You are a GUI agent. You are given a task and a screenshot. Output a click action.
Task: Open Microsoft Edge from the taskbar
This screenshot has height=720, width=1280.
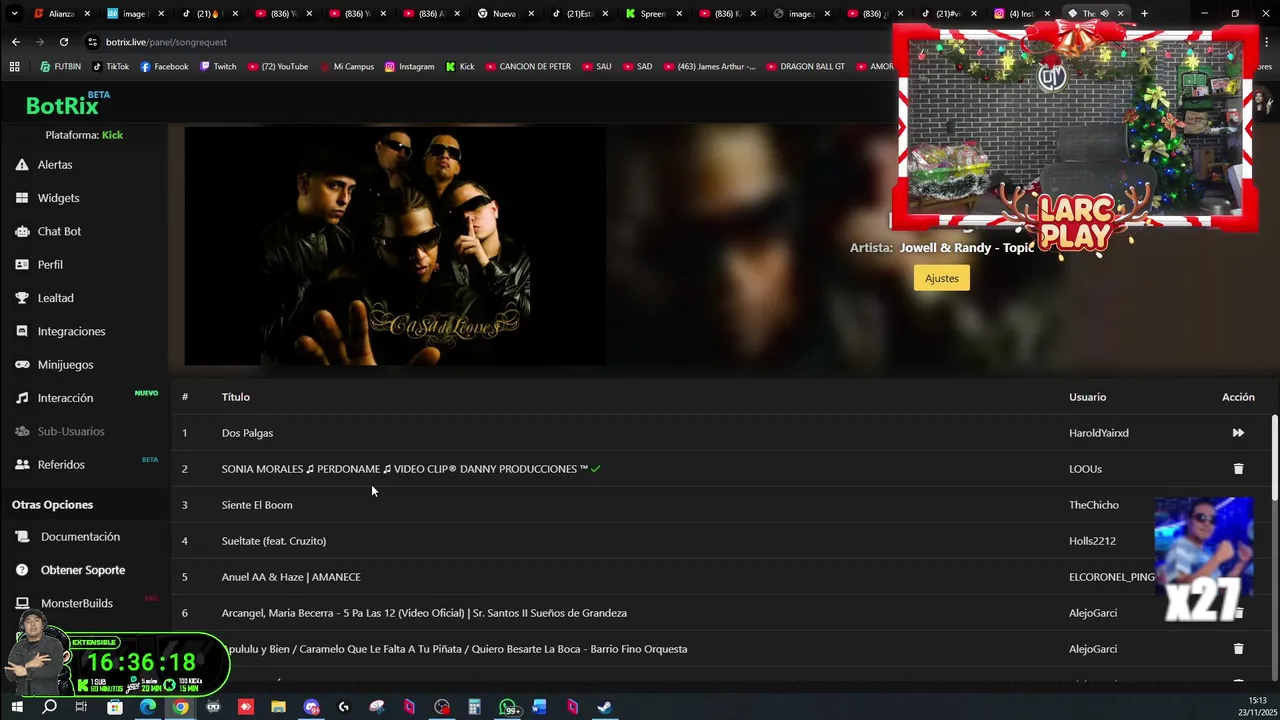tap(148, 707)
